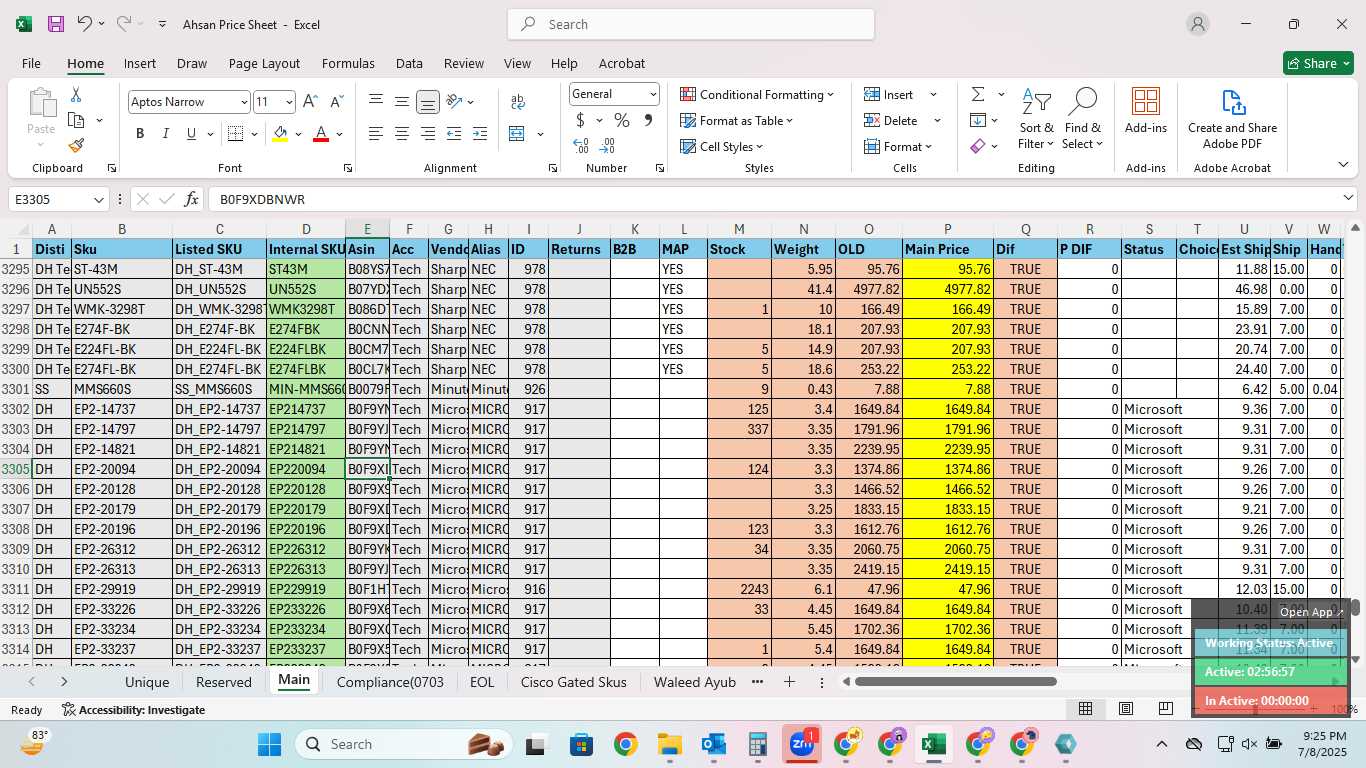Screen dimensions: 1366x768
Task: Click the Cut scissors icon
Action: [76, 95]
